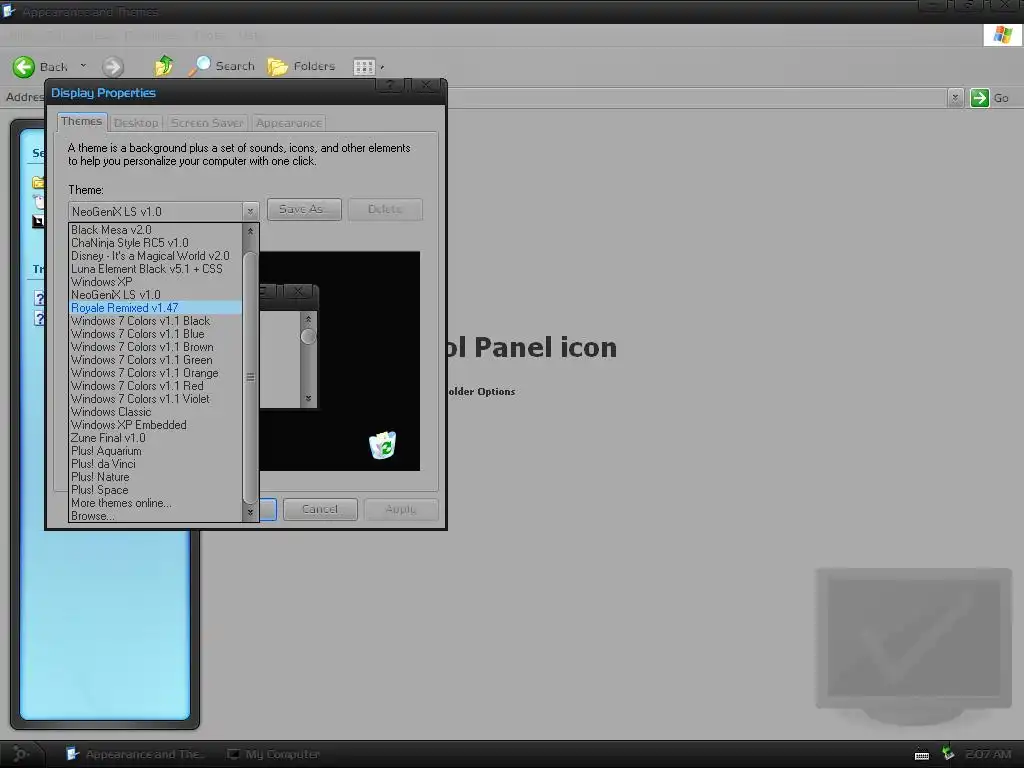Click the green Go arrow button
The image size is (1024, 768).
[980, 98]
